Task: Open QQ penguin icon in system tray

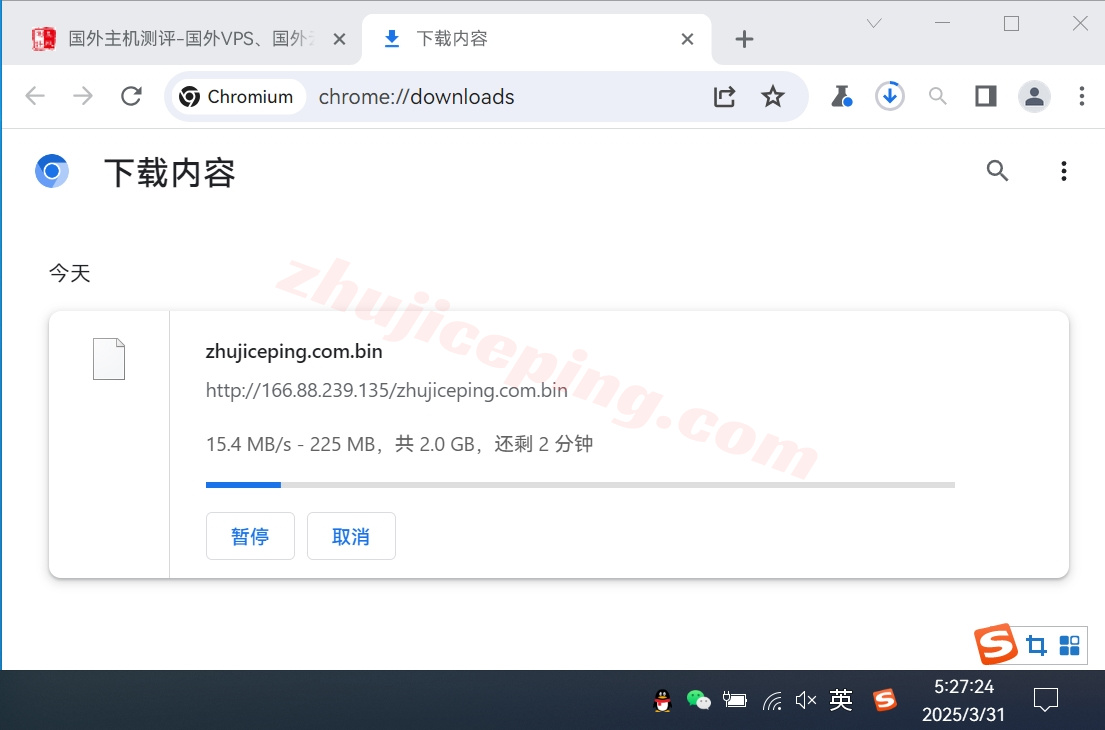Action: (662, 700)
